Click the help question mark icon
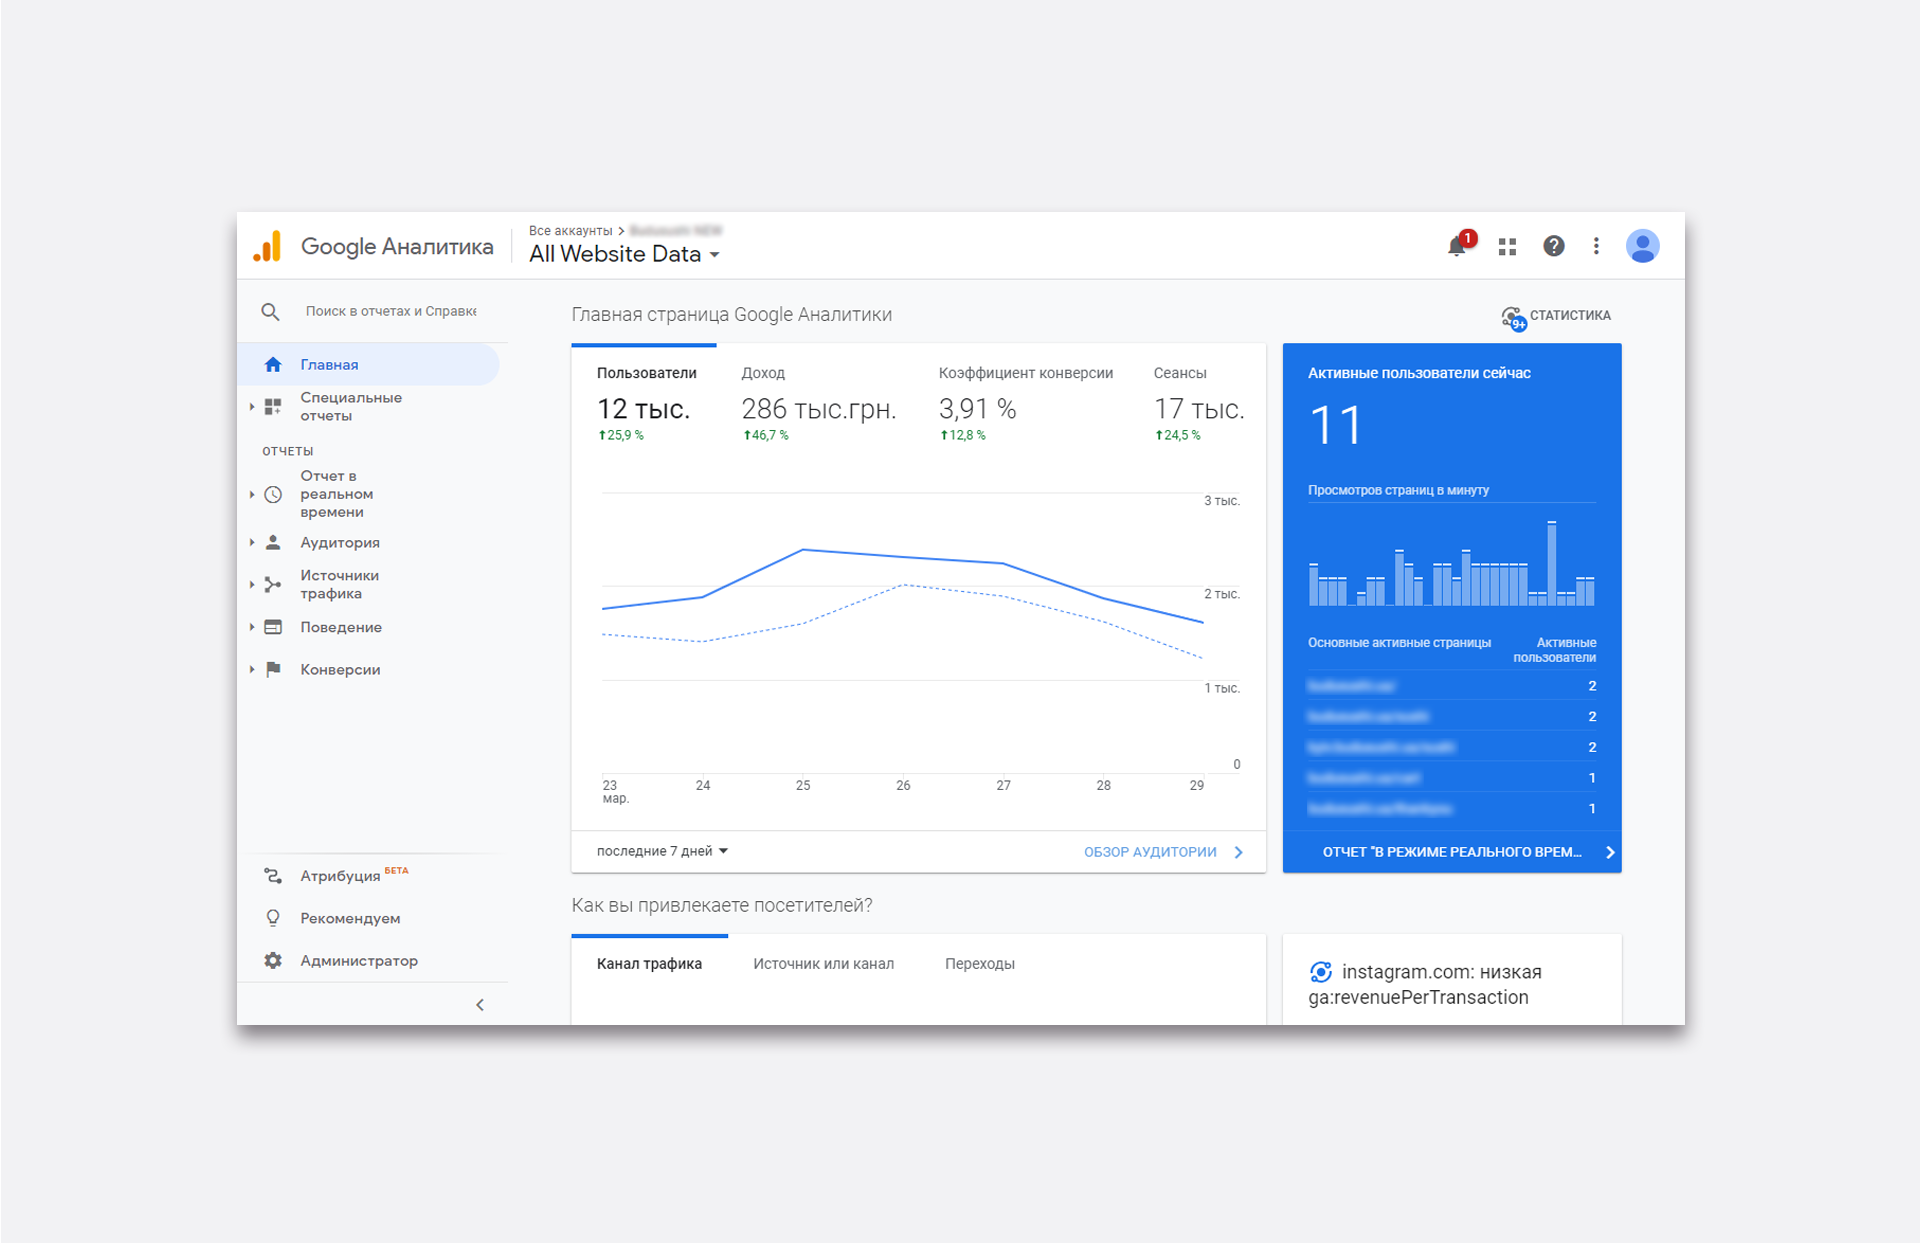The width and height of the screenshot is (1920, 1243). 1553,246
